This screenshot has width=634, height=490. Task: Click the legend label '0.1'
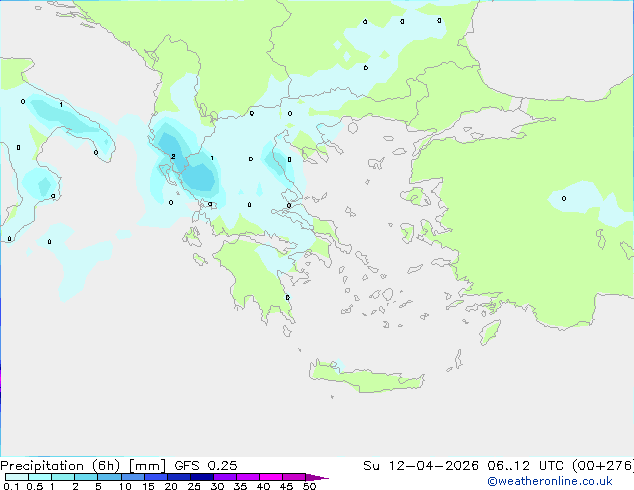pyautogui.click(x=11, y=486)
